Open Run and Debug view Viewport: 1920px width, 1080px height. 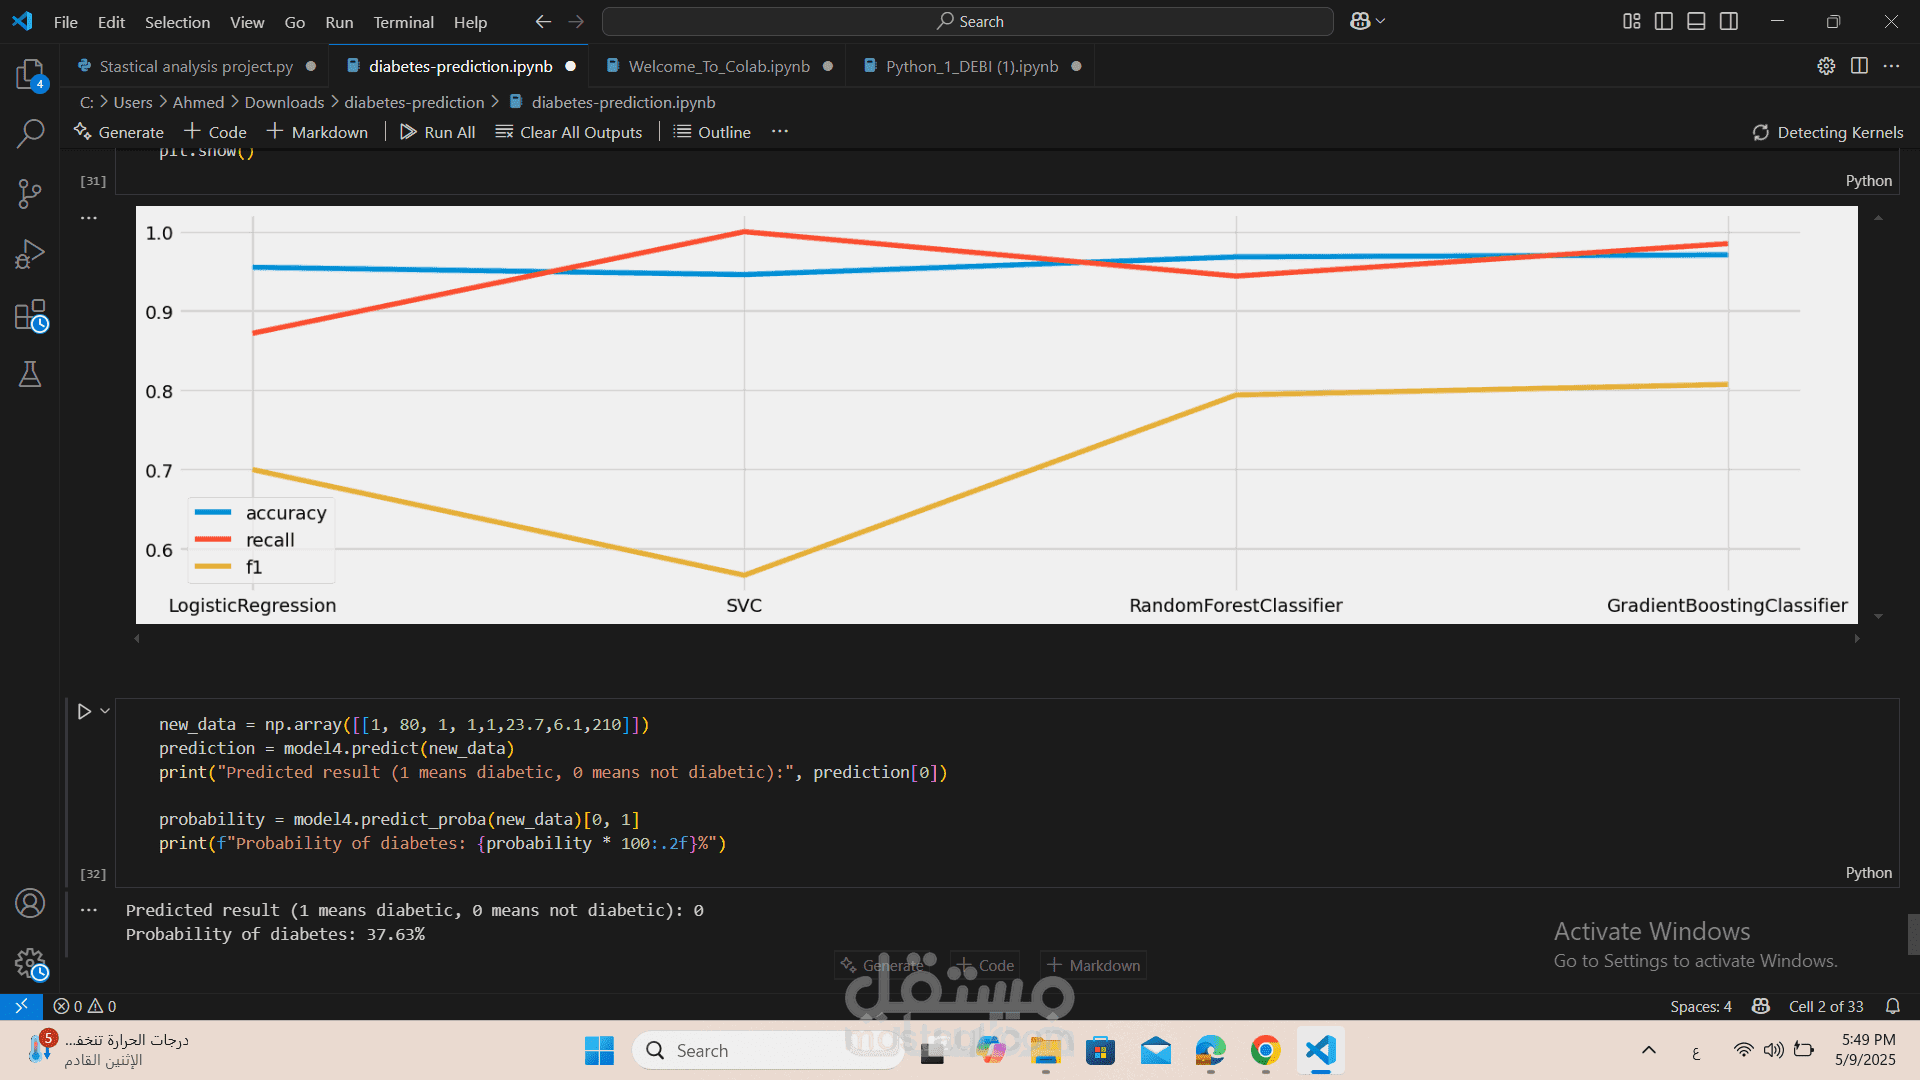coord(30,254)
